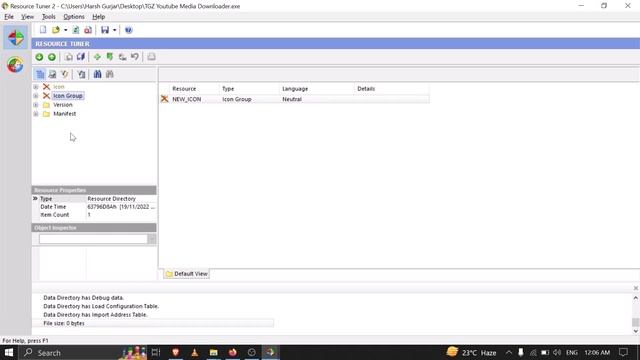
Task: Switch to the Default View tab
Action: (187, 274)
